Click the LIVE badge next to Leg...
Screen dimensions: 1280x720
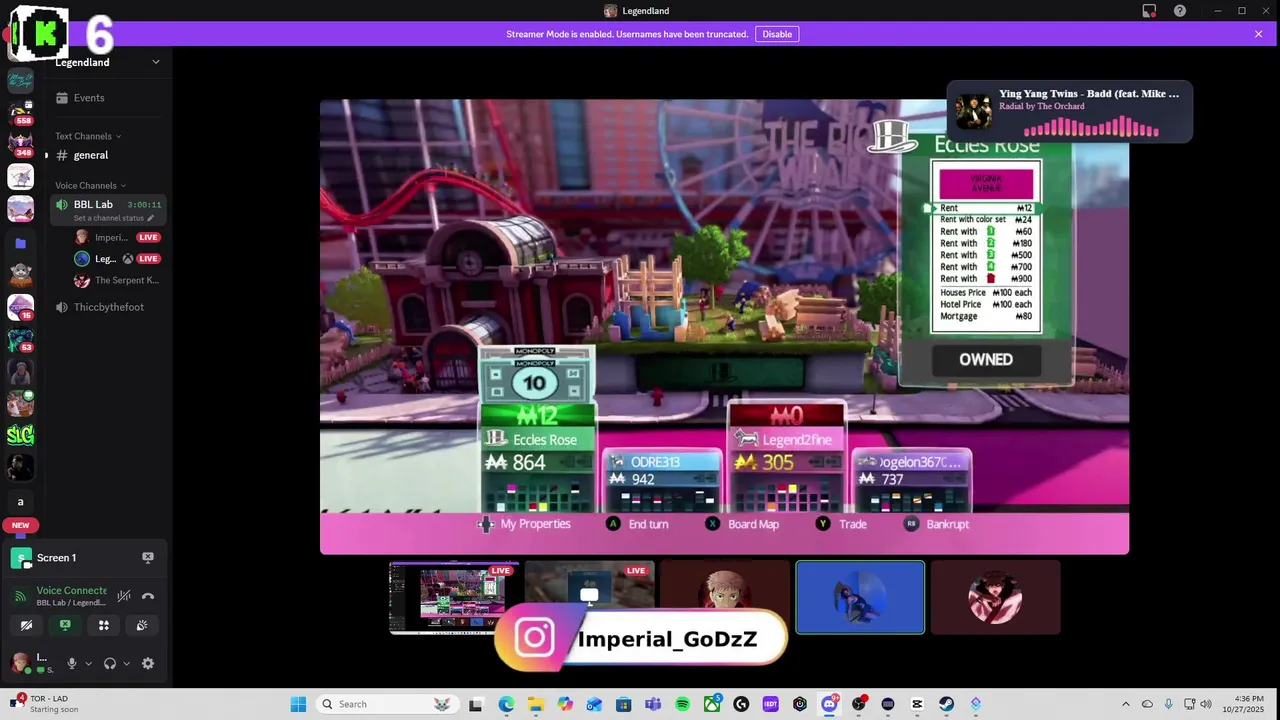(148, 259)
